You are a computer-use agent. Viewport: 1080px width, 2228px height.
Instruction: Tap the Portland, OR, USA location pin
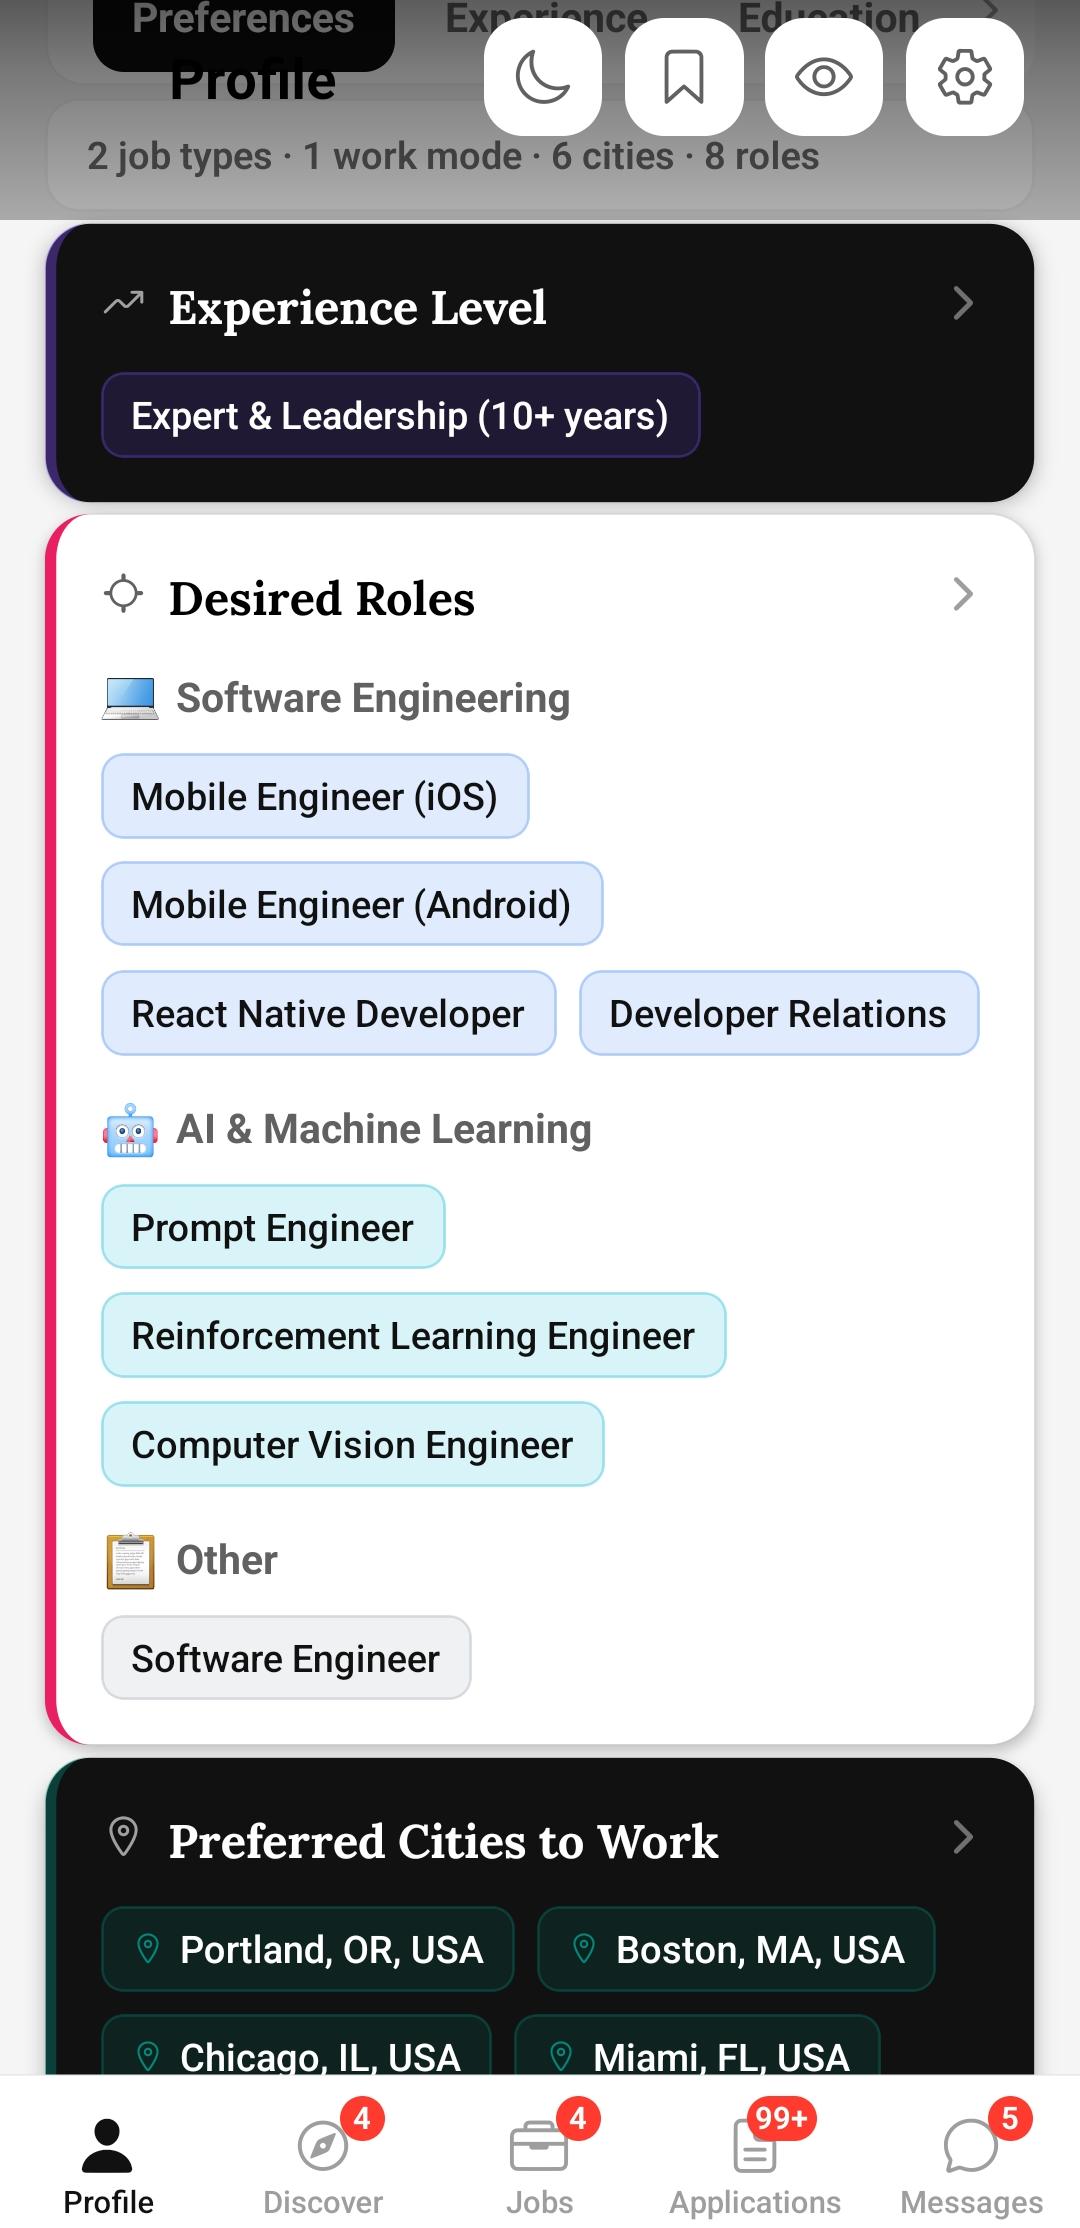[148, 1948]
